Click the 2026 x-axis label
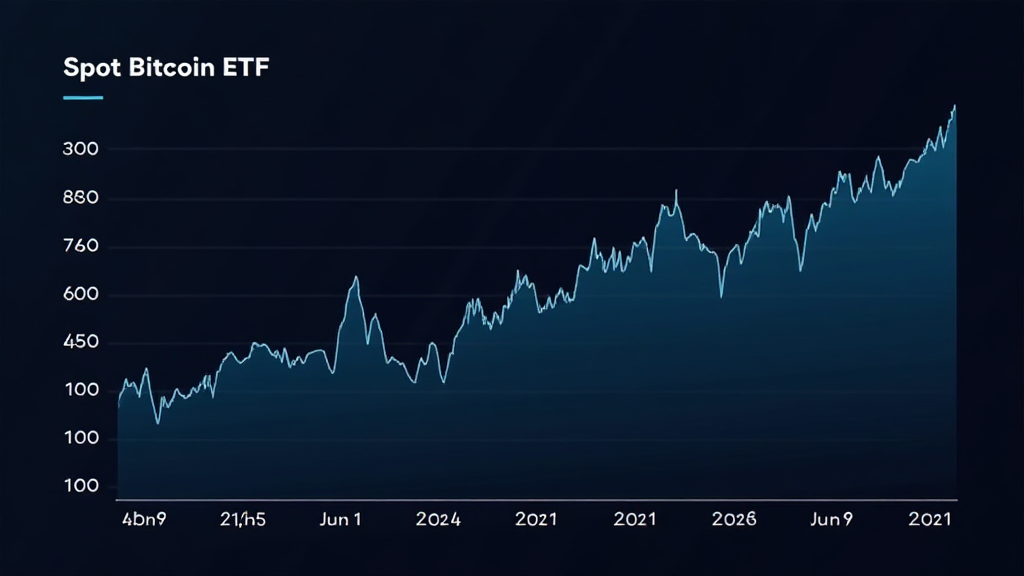This screenshot has width=1024, height=576. [x=733, y=519]
